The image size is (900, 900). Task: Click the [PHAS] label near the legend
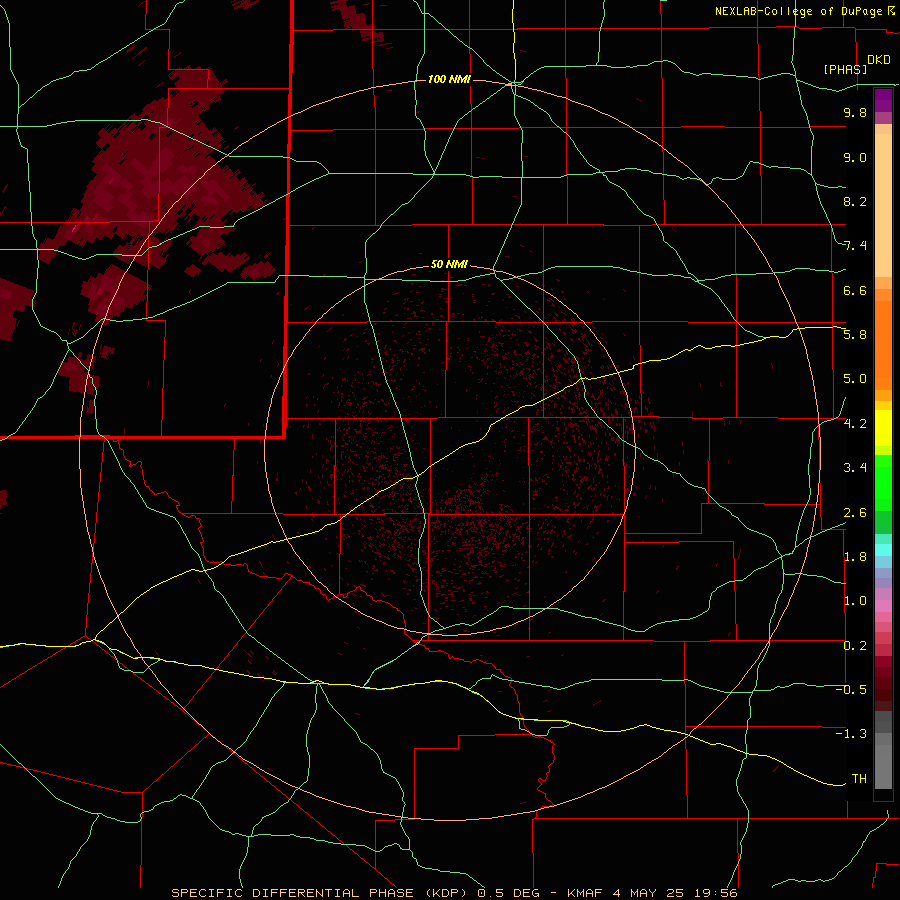(x=845, y=69)
